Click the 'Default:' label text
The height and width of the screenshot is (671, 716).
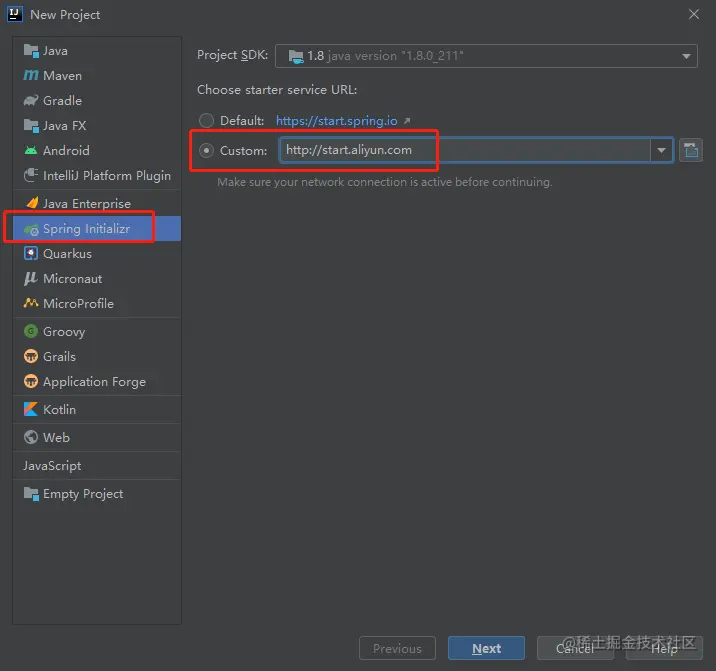(x=242, y=121)
